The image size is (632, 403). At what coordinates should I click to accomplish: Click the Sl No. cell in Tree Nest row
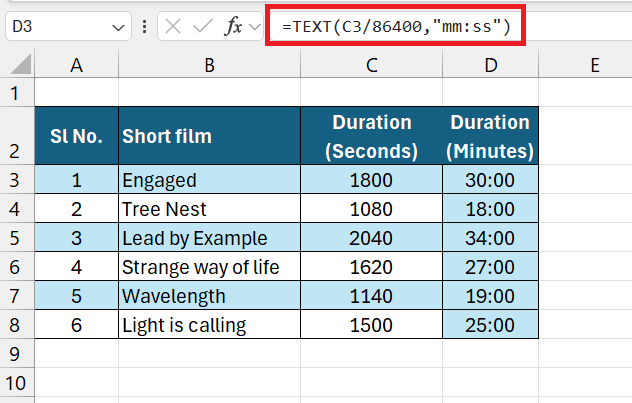77,209
